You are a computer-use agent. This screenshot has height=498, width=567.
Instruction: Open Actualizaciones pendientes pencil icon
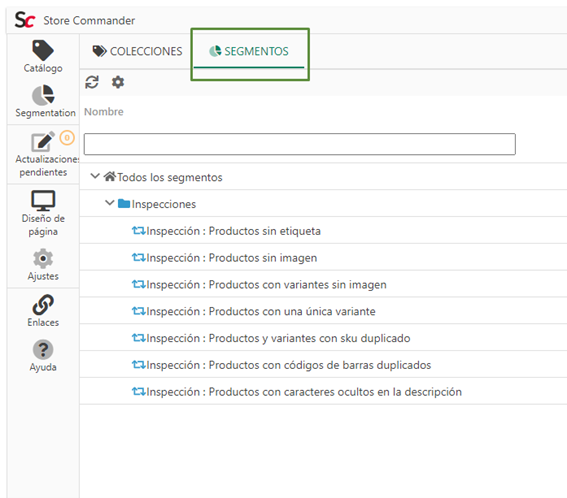click(x=43, y=141)
